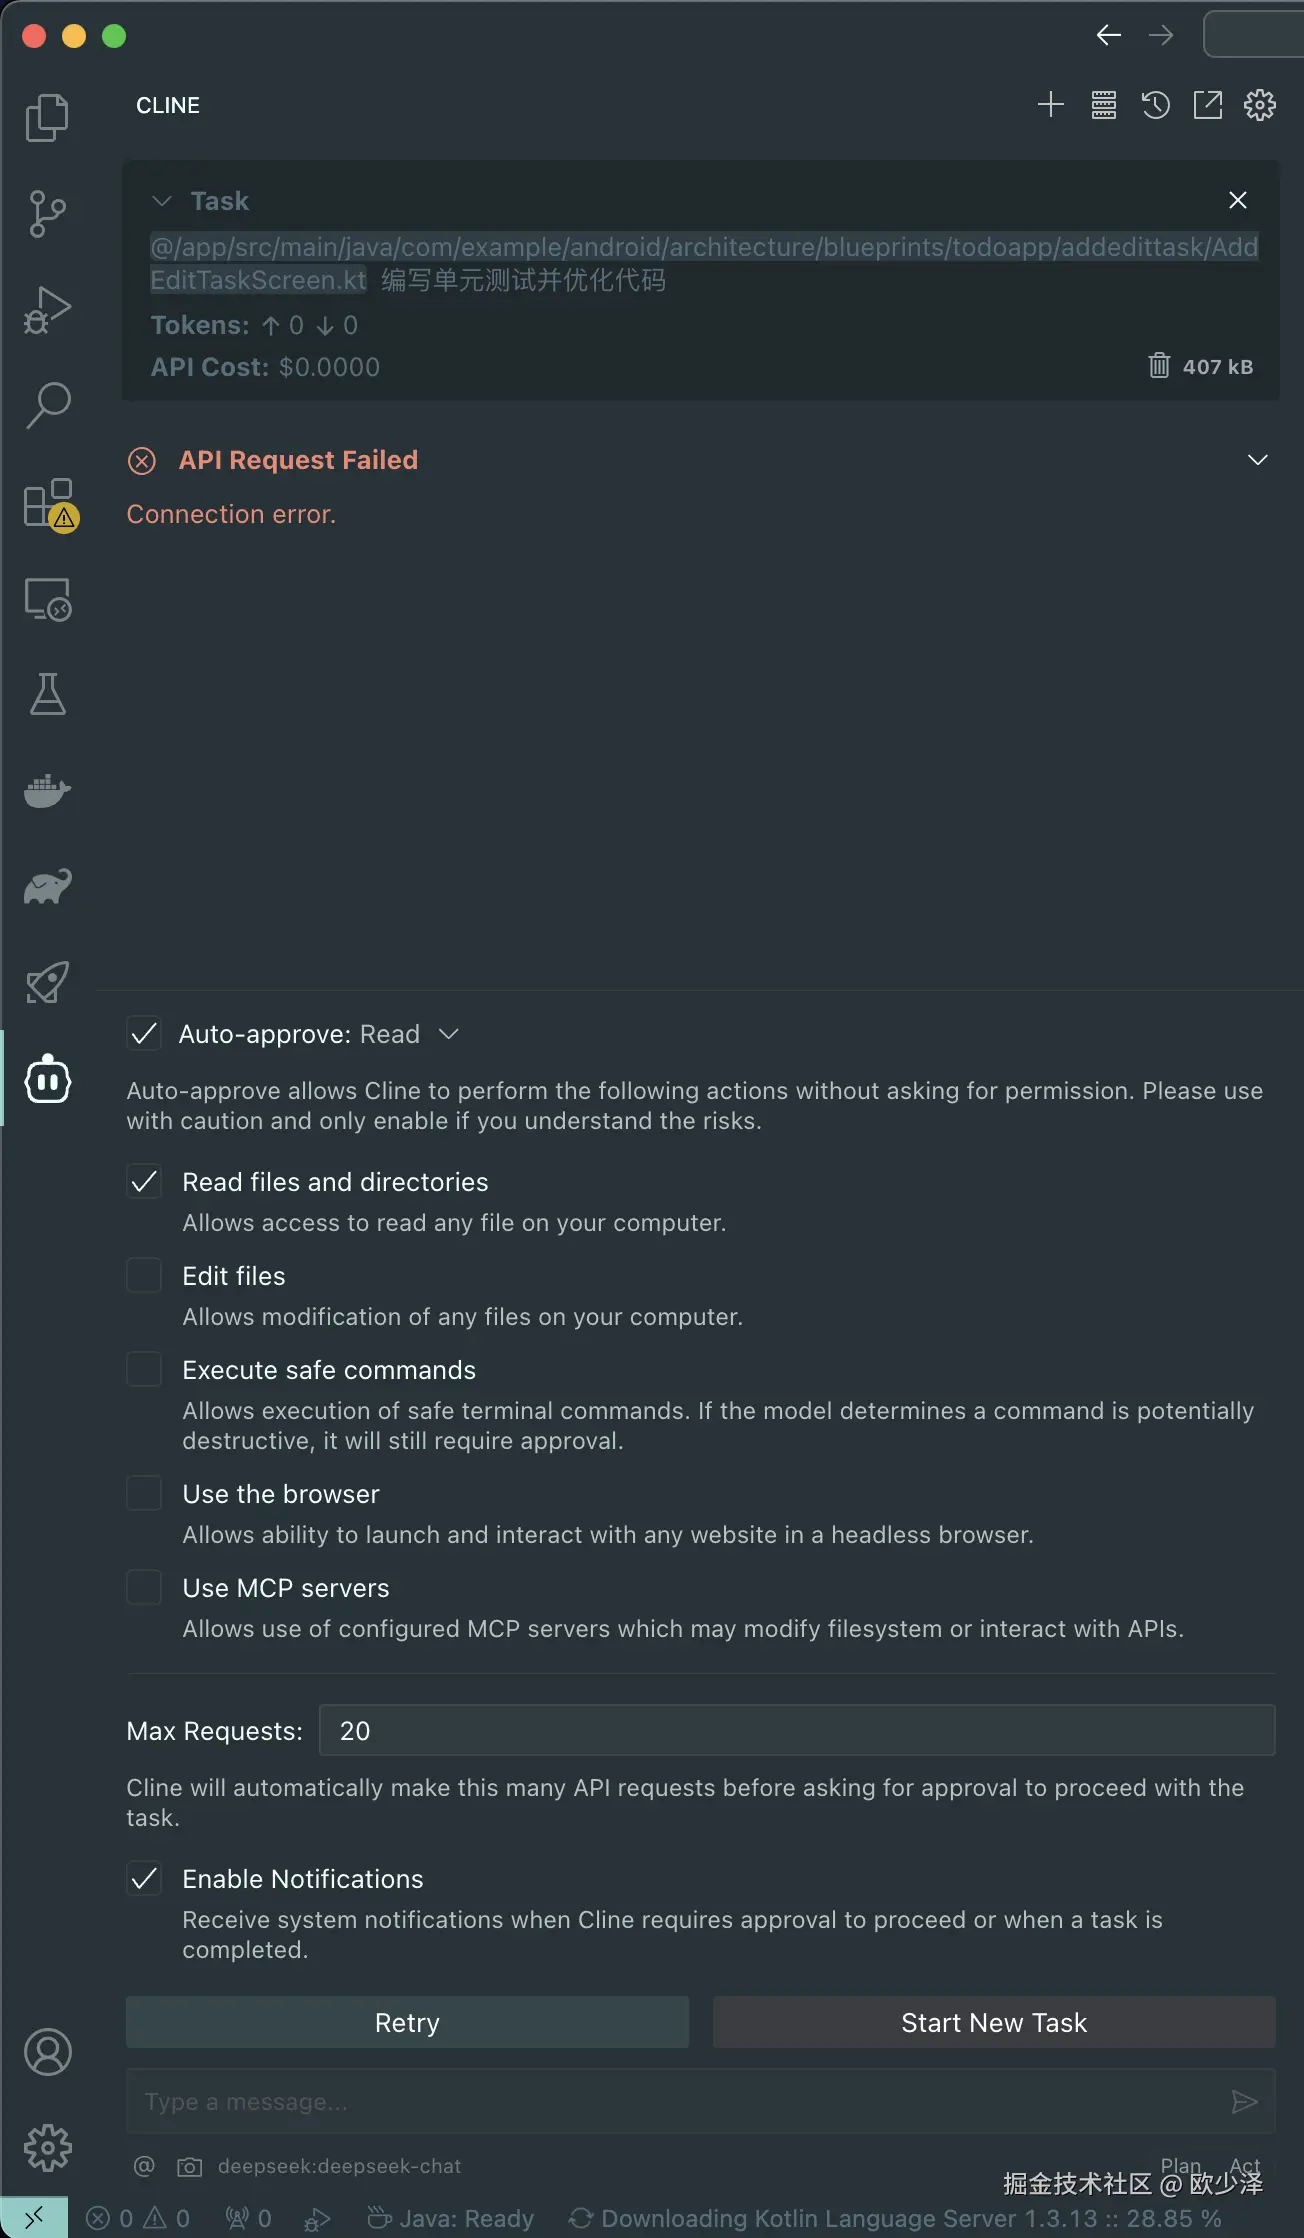1304x2238 pixels.
Task: Collapse the Auto-approve settings chevron
Action: pos(449,1034)
